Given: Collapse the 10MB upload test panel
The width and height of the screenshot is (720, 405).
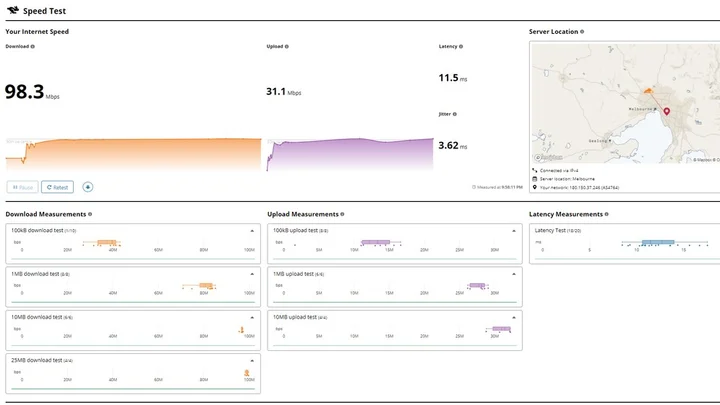Looking at the screenshot, I should (x=514, y=317).
